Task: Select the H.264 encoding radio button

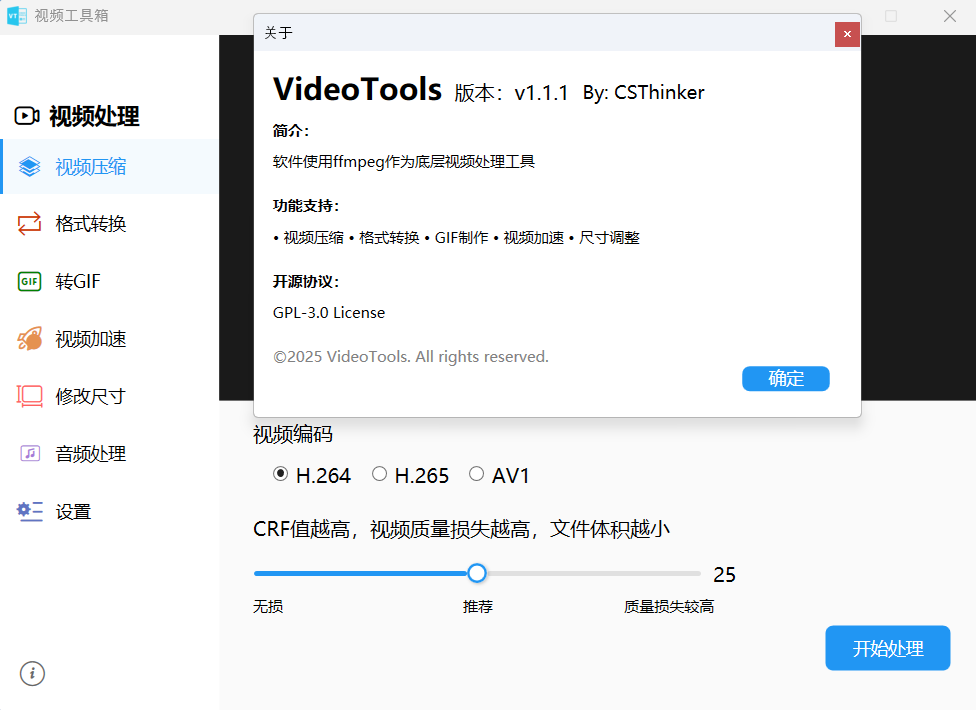Action: tap(280, 474)
